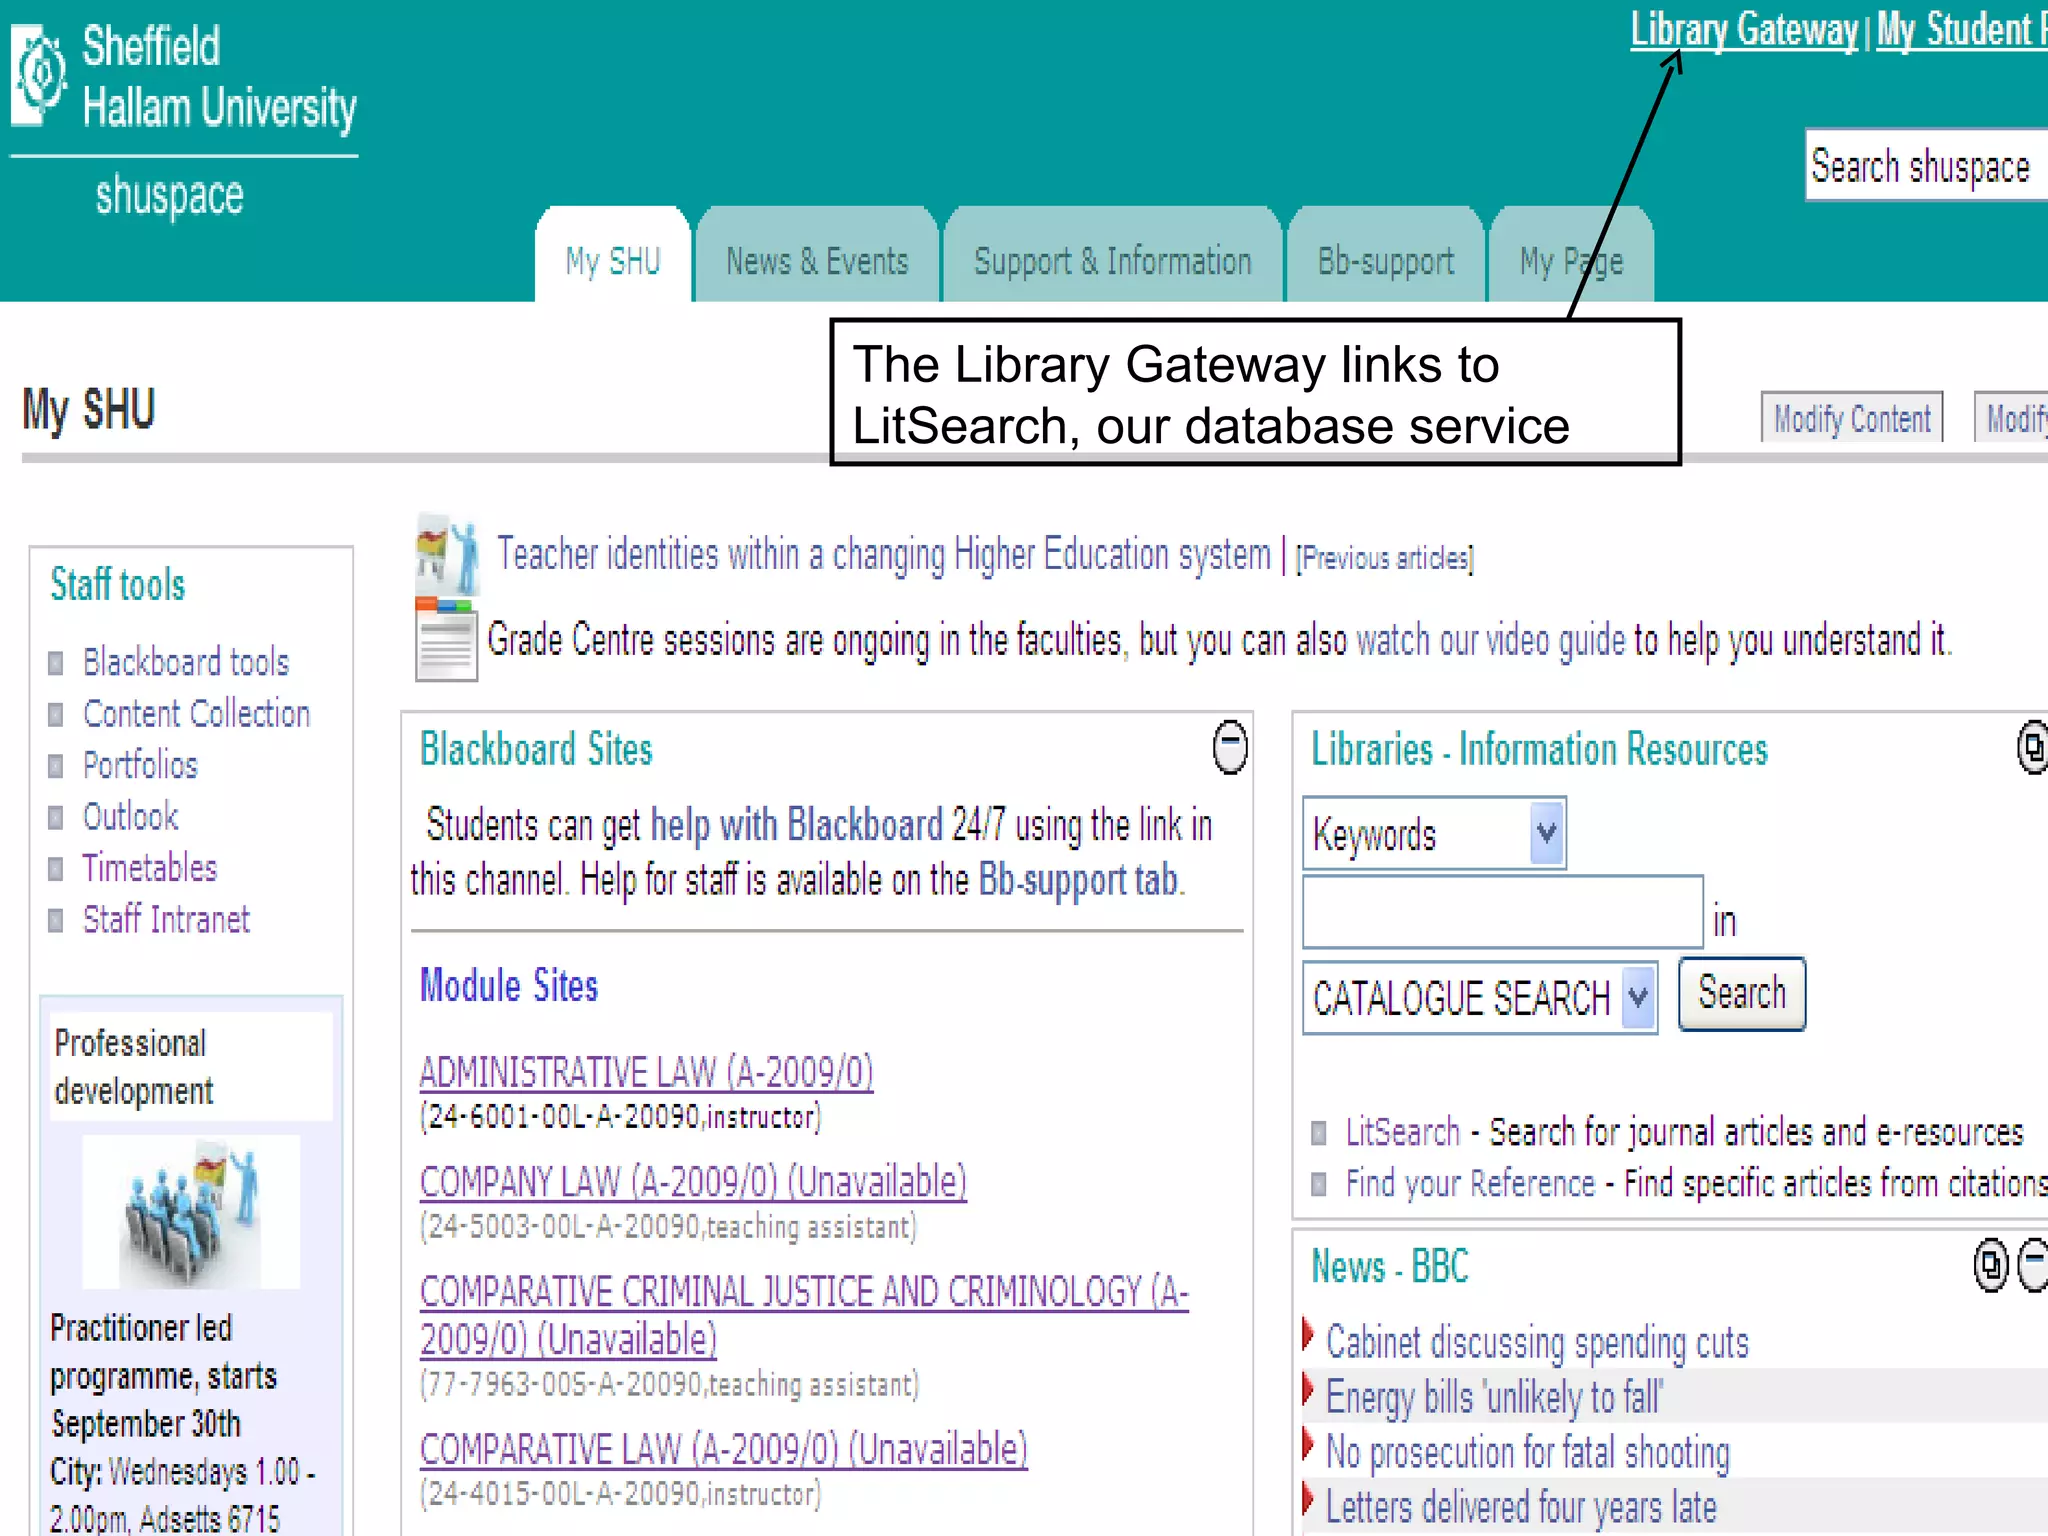Image resolution: width=2048 pixels, height=1536 pixels.
Task: Detach the News - BBC panel
Action: pyautogui.click(x=1990, y=1265)
